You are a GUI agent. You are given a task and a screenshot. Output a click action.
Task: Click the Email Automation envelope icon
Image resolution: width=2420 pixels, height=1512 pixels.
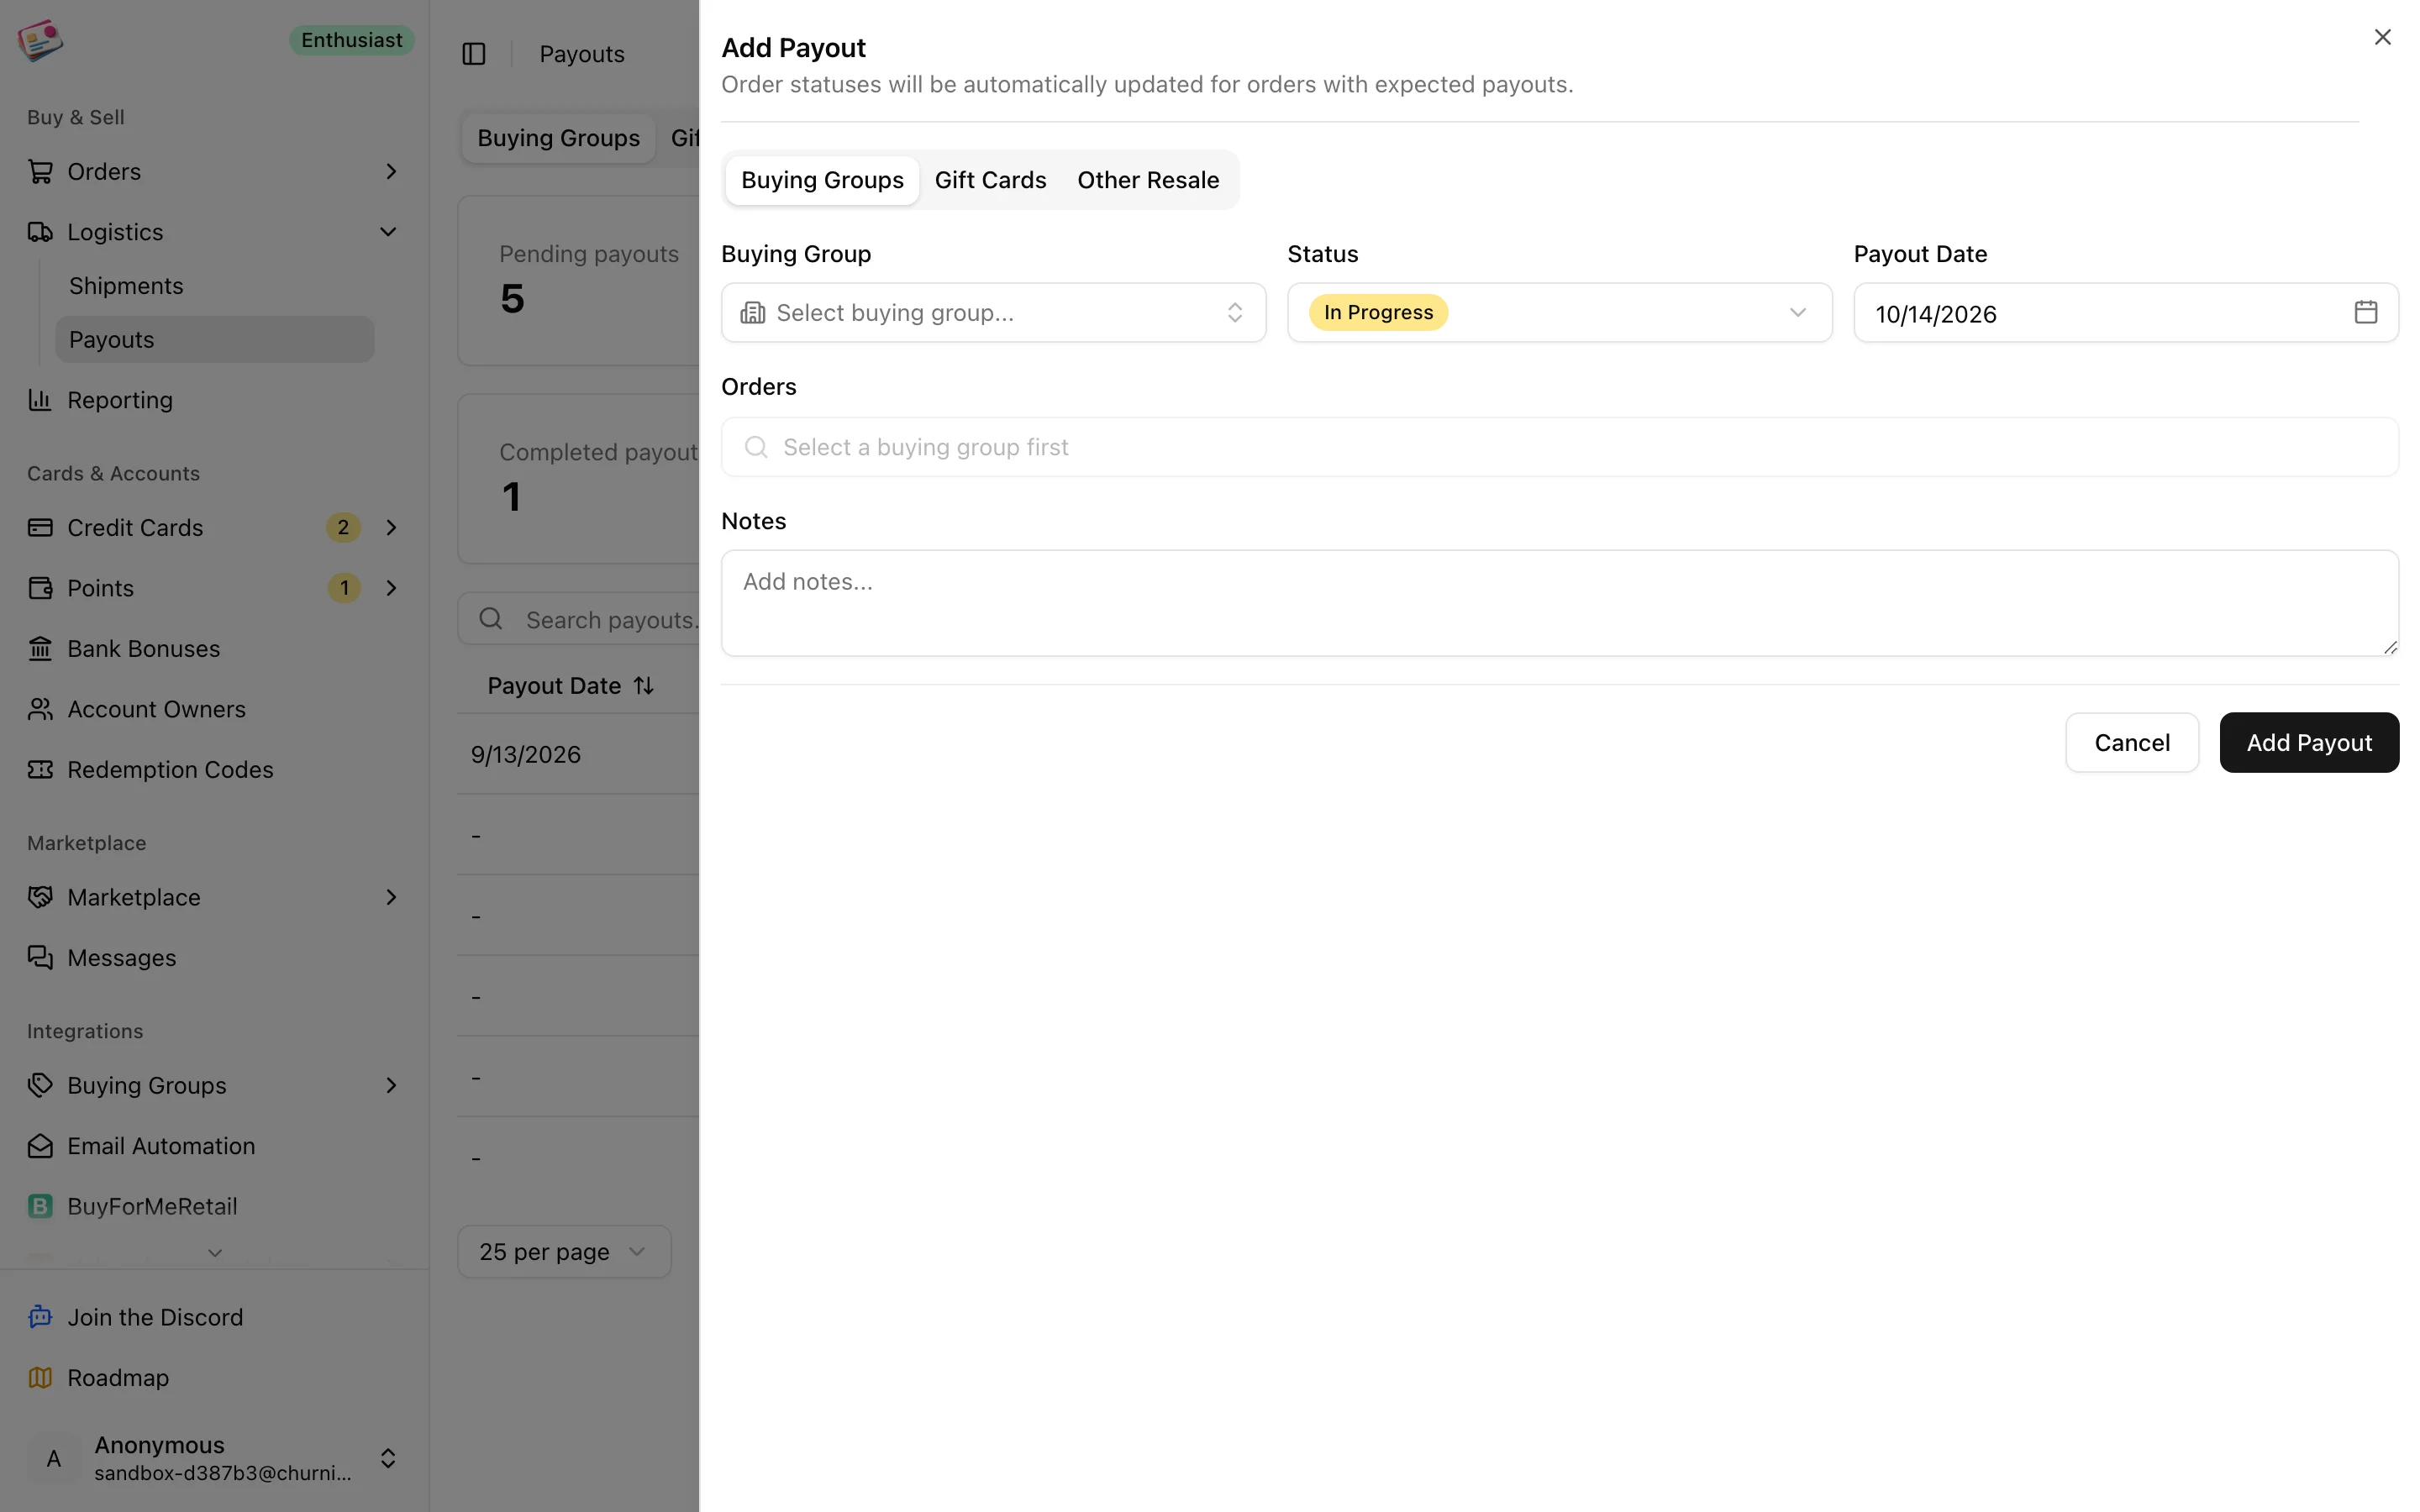pyautogui.click(x=40, y=1146)
